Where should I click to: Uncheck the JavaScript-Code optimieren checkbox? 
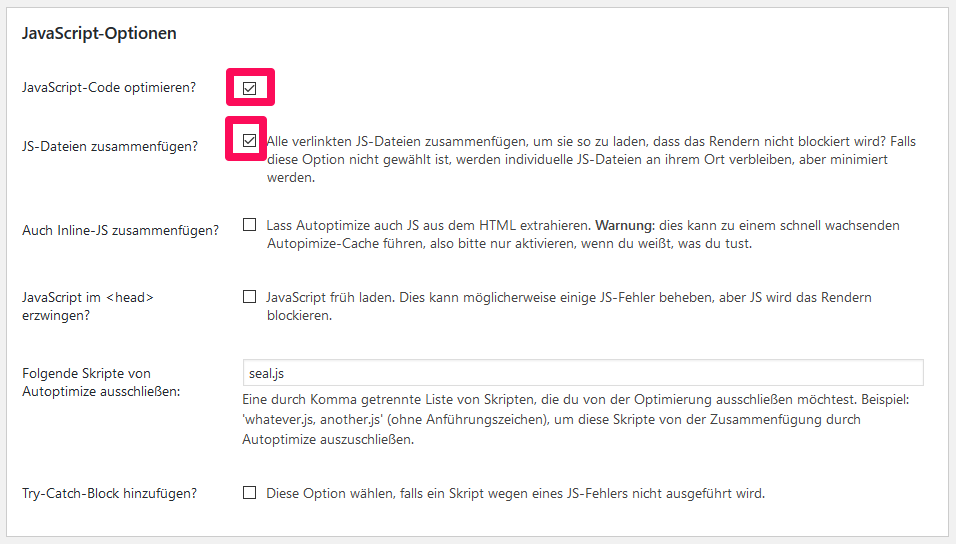pos(250,88)
